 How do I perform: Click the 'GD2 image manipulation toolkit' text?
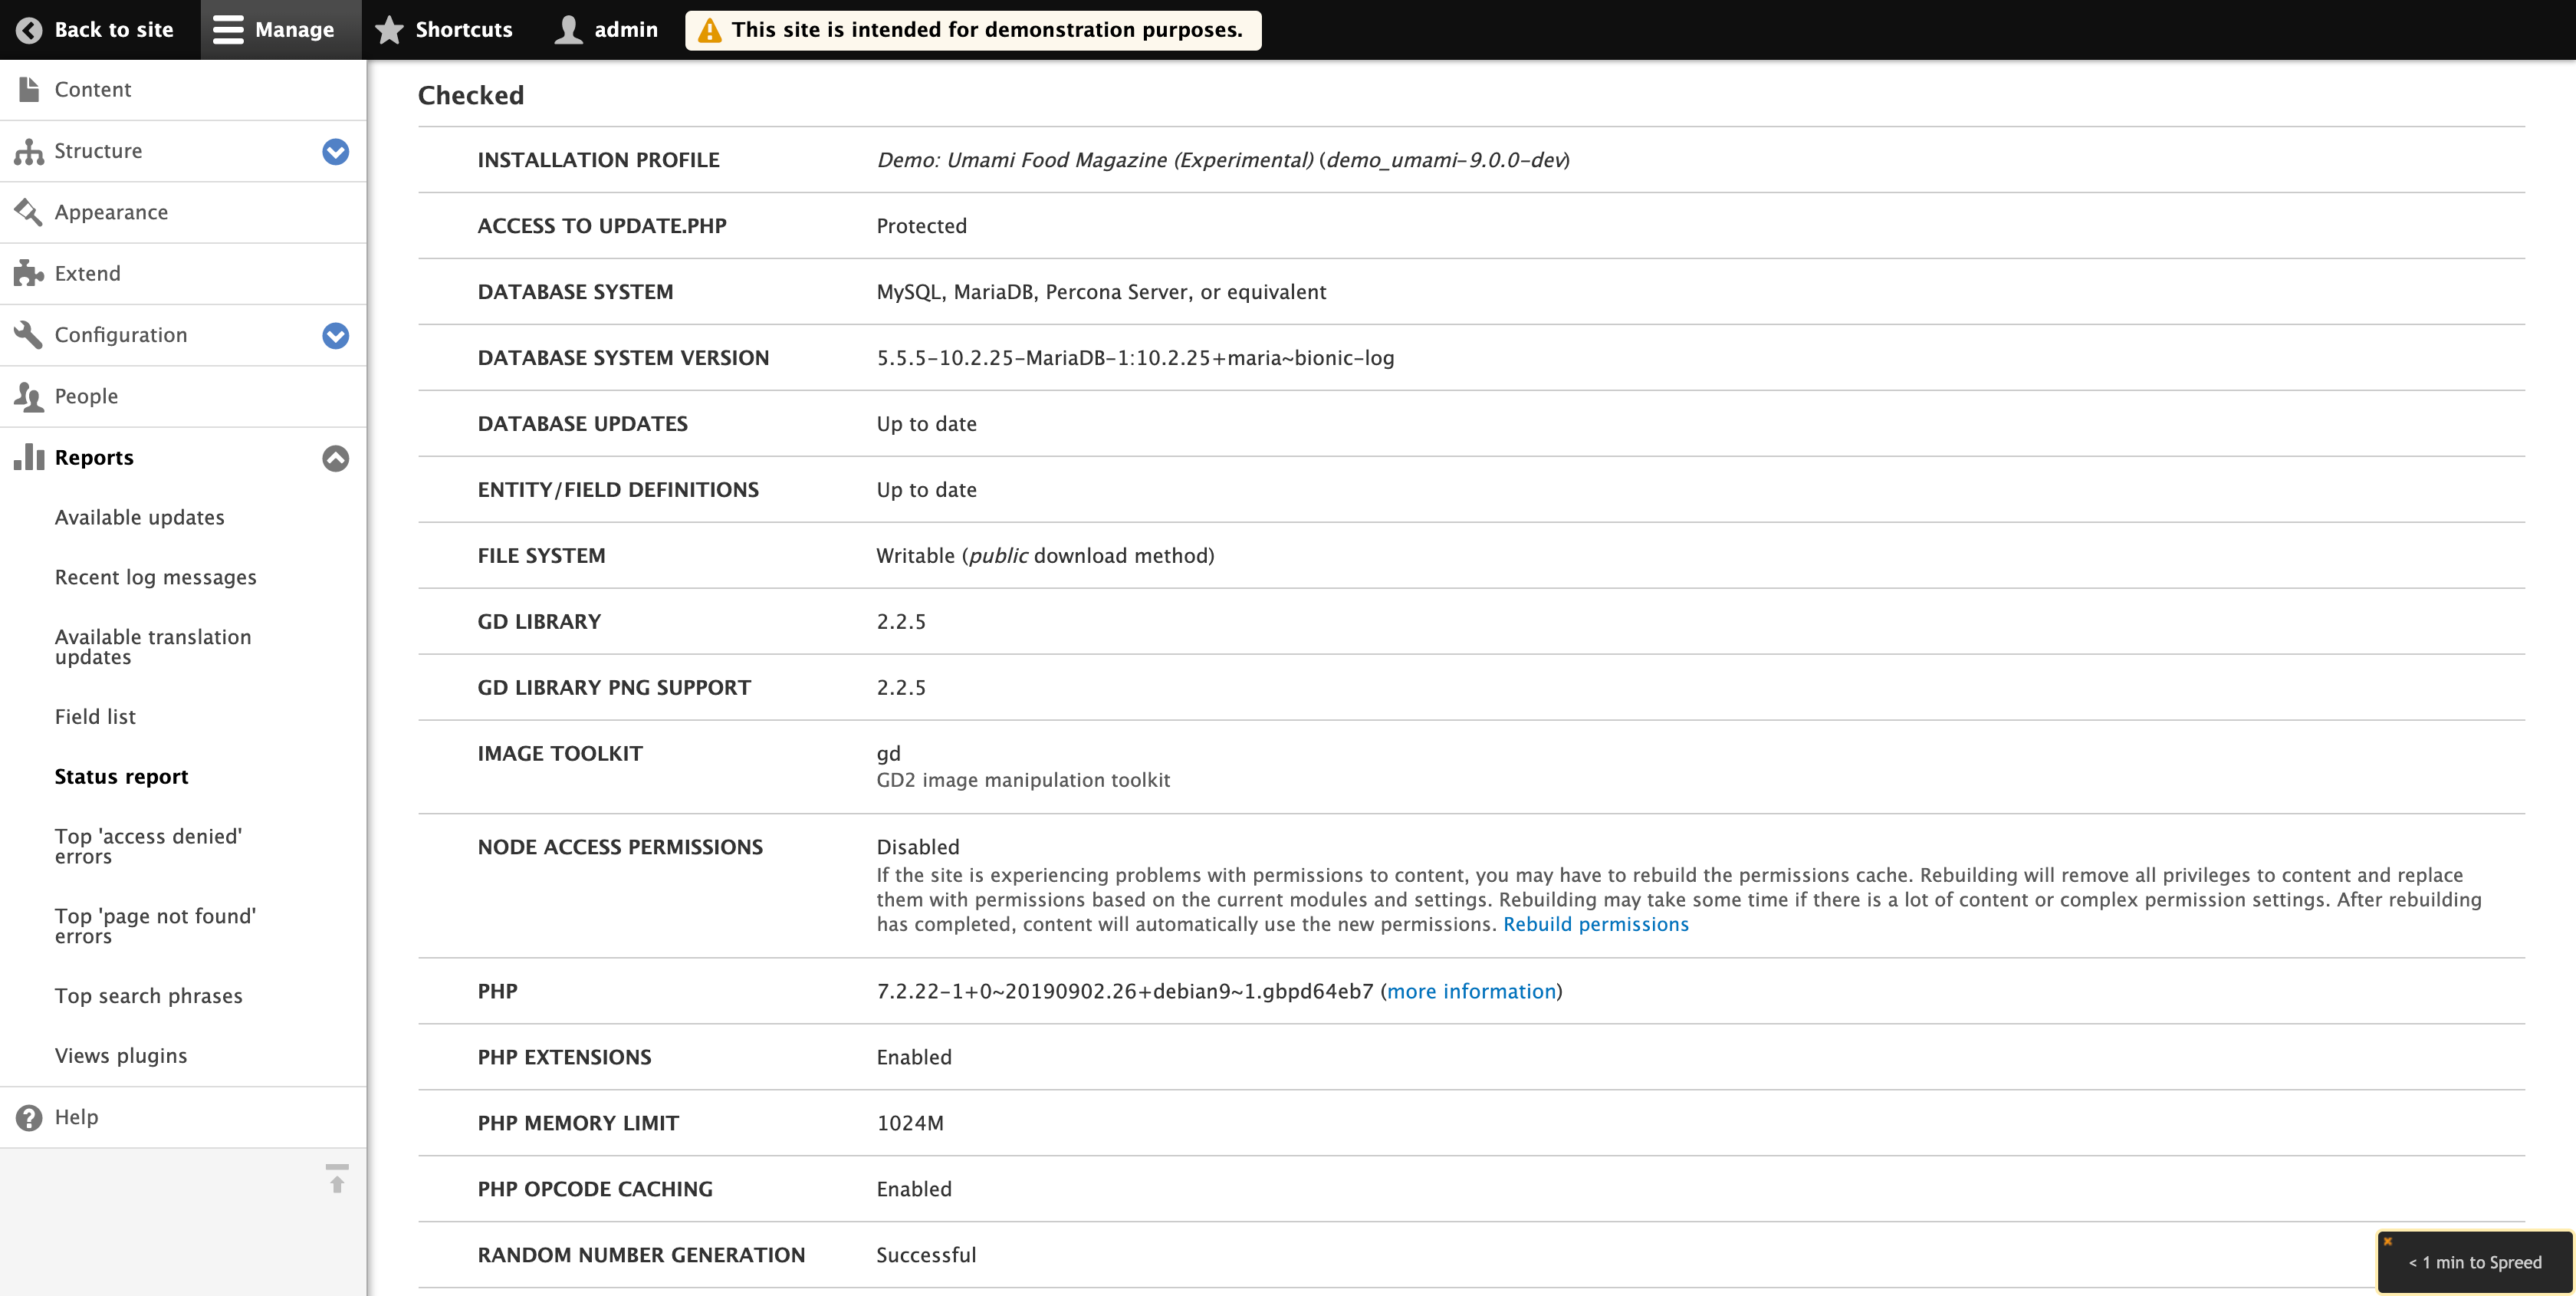(1023, 780)
